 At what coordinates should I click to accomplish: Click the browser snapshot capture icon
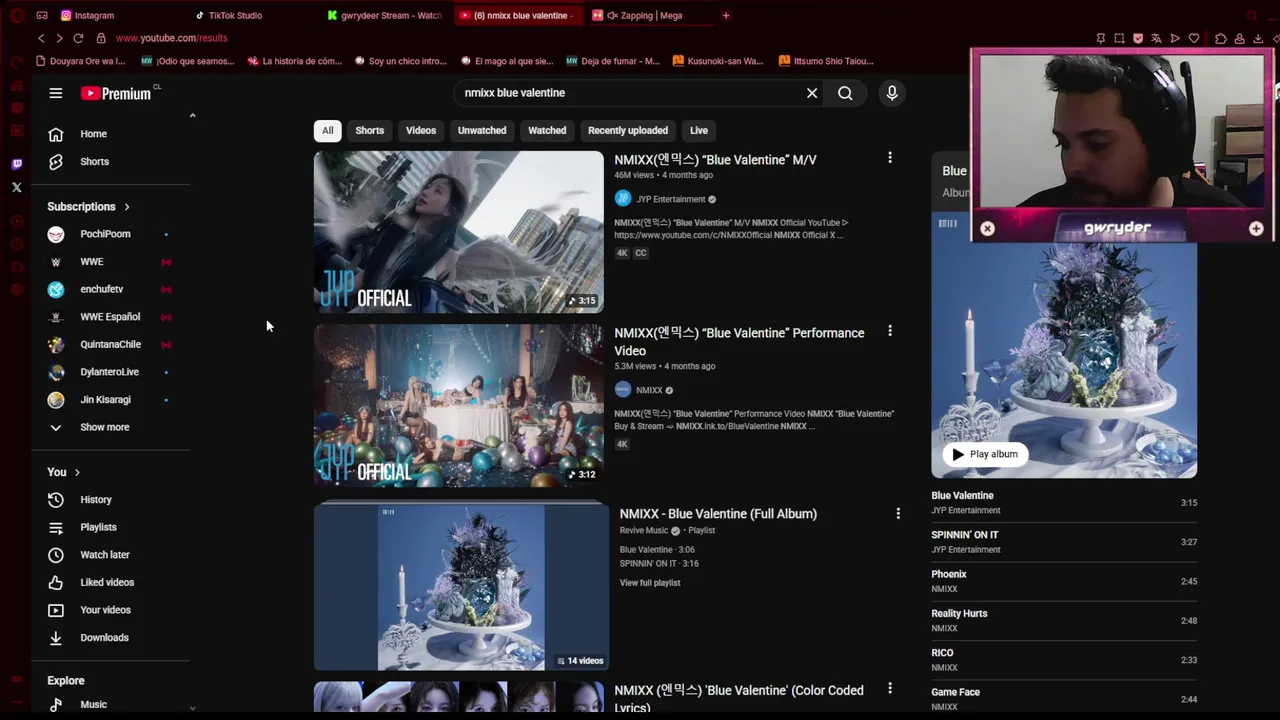[1119, 38]
